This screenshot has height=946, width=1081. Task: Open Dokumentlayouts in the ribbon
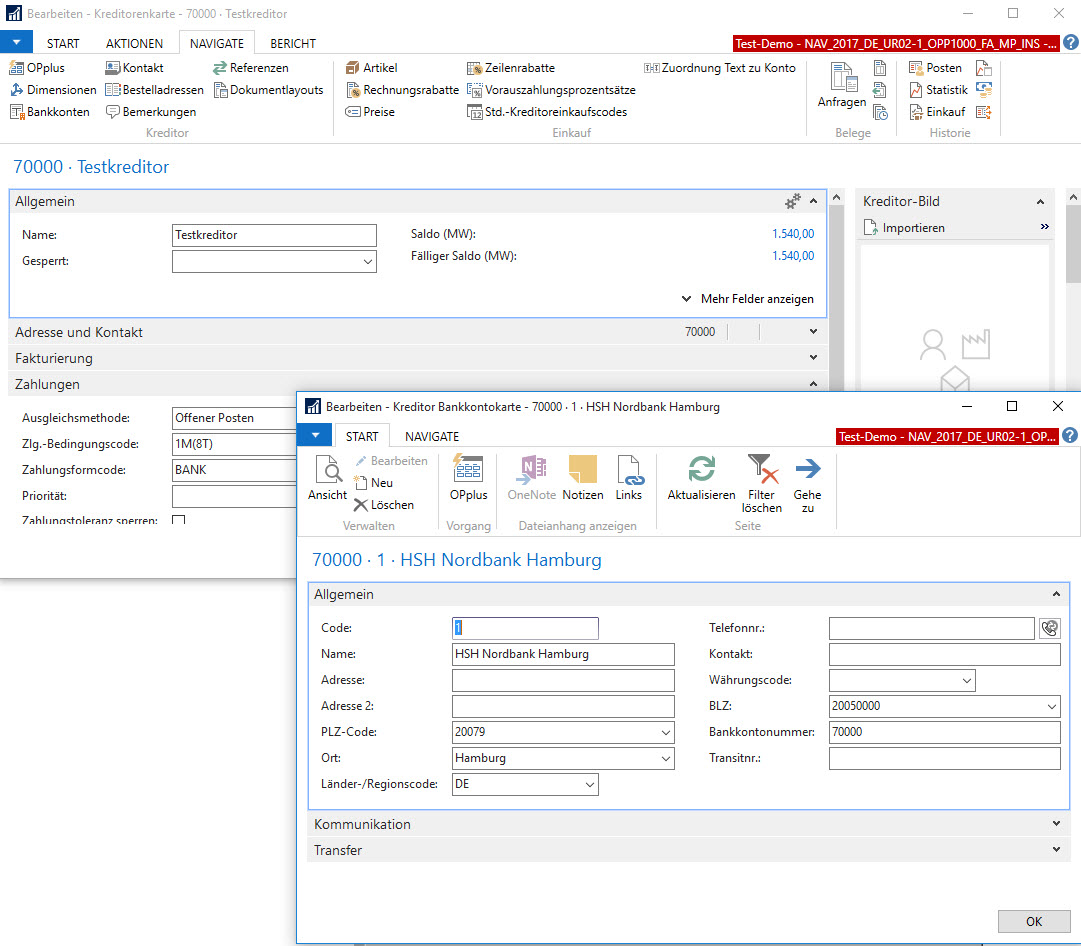pos(268,90)
